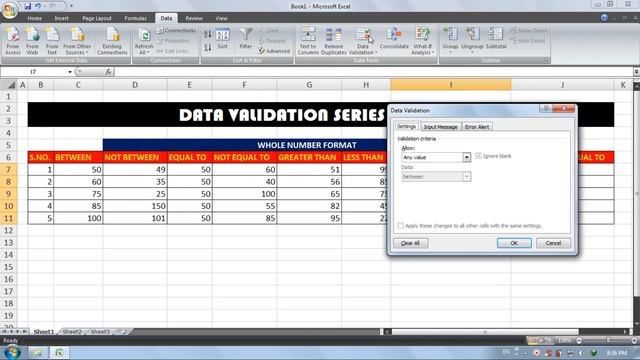Select the Sheet3 worksheet tab

[100, 332]
